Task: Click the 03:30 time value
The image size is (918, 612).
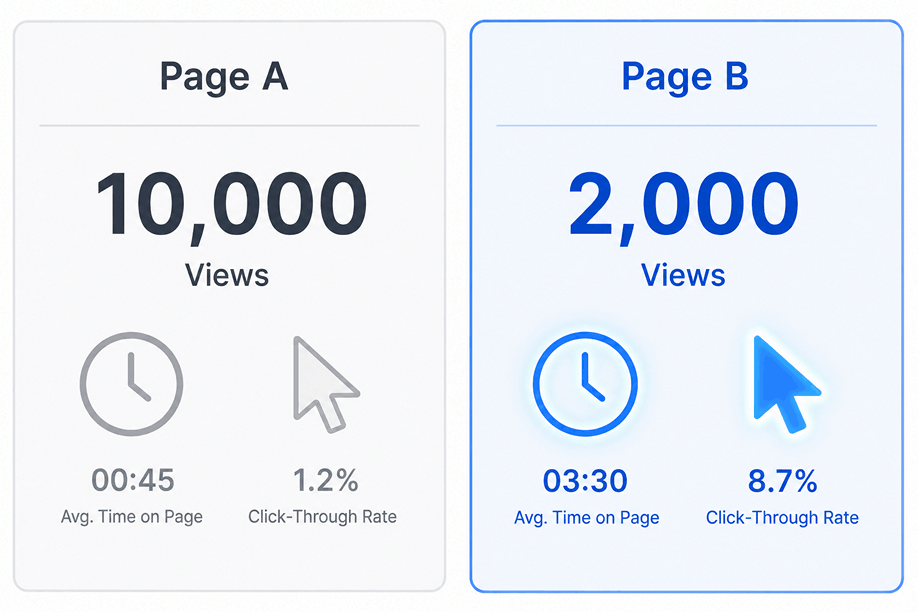Action: pyautogui.click(x=585, y=481)
